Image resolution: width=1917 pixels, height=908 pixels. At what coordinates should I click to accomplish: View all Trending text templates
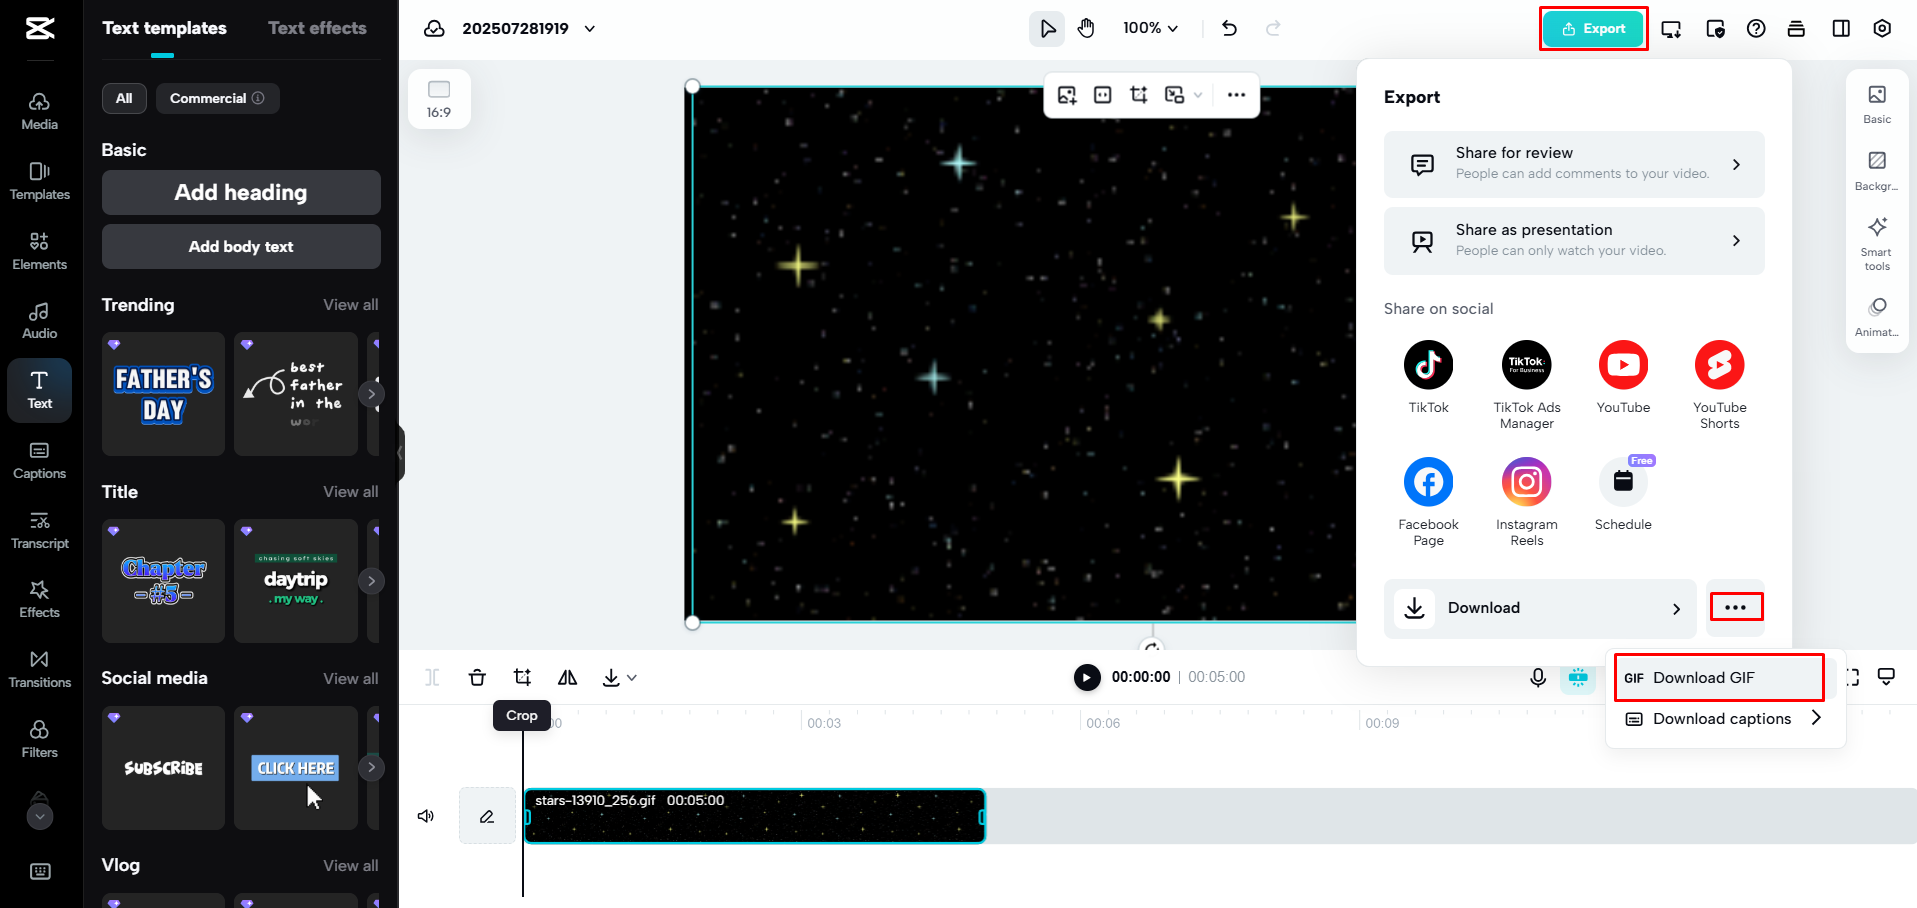pos(350,305)
